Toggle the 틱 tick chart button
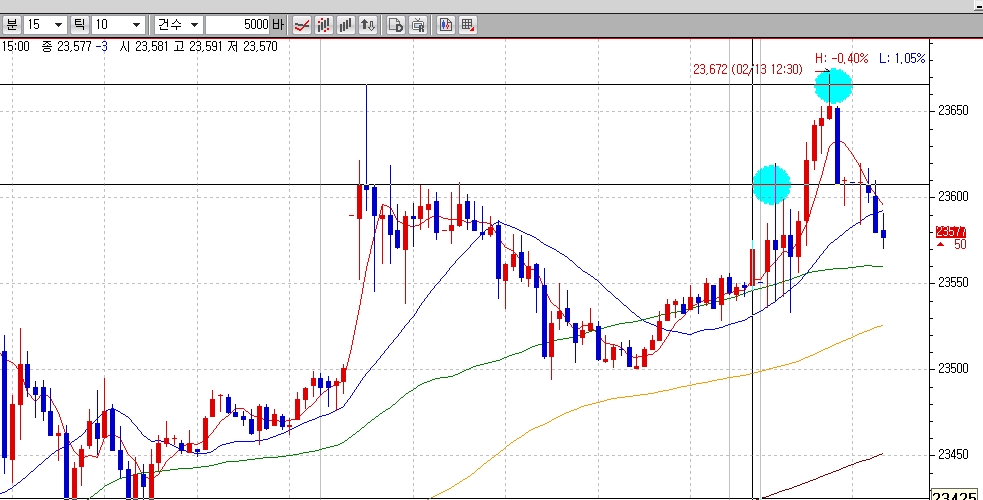 pos(80,25)
